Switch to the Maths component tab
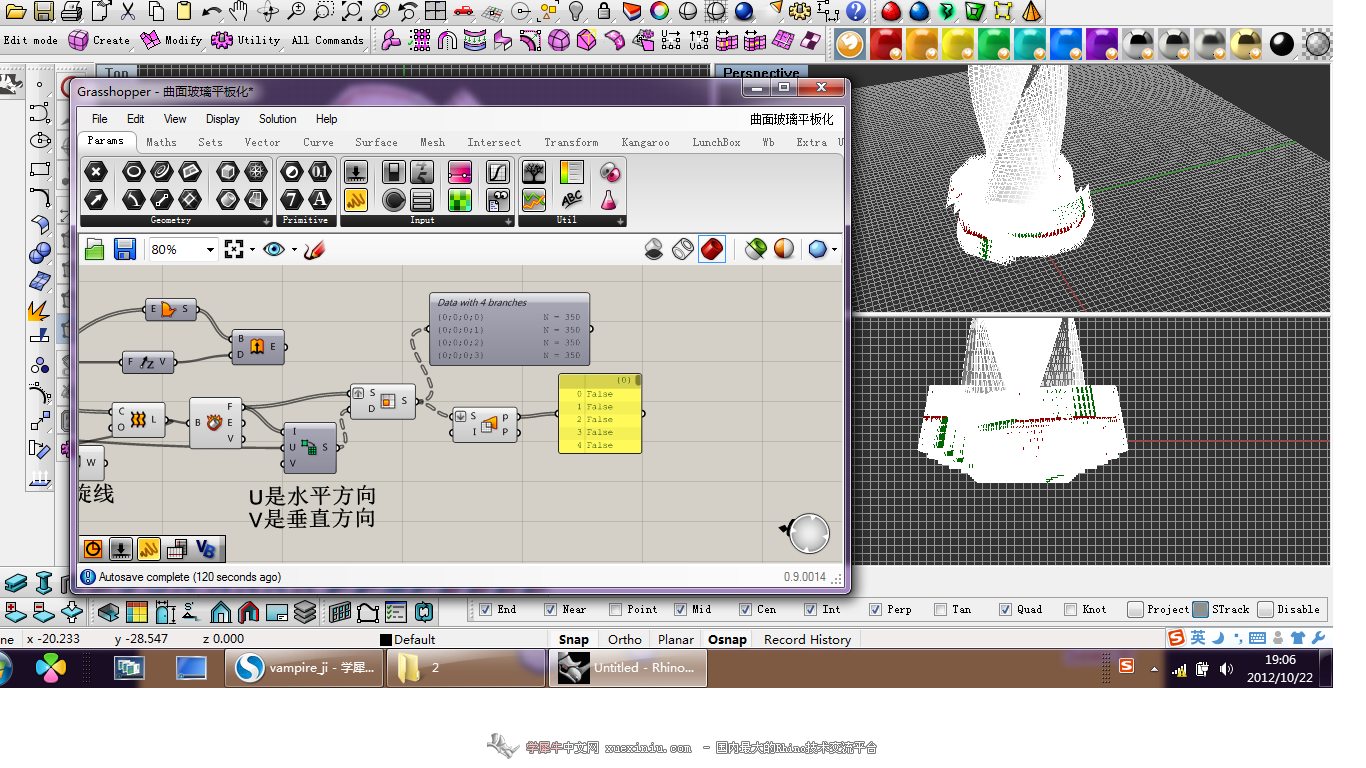This screenshot has height=768, width=1366. [x=161, y=142]
